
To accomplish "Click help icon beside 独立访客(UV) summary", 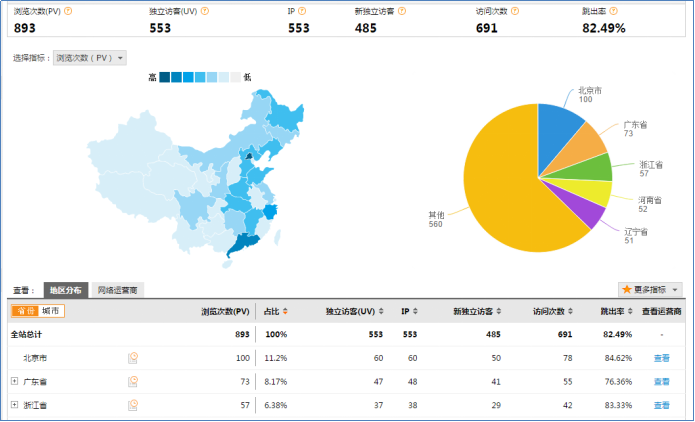I will [x=204, y=11].
